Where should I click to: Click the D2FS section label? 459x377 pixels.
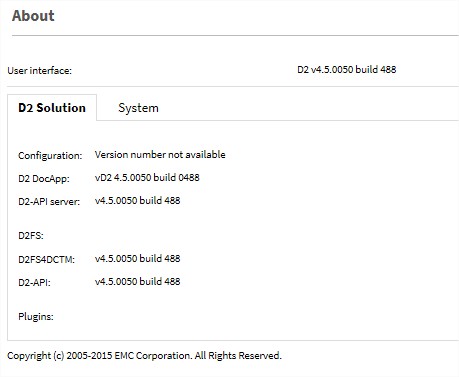point(31,236)
